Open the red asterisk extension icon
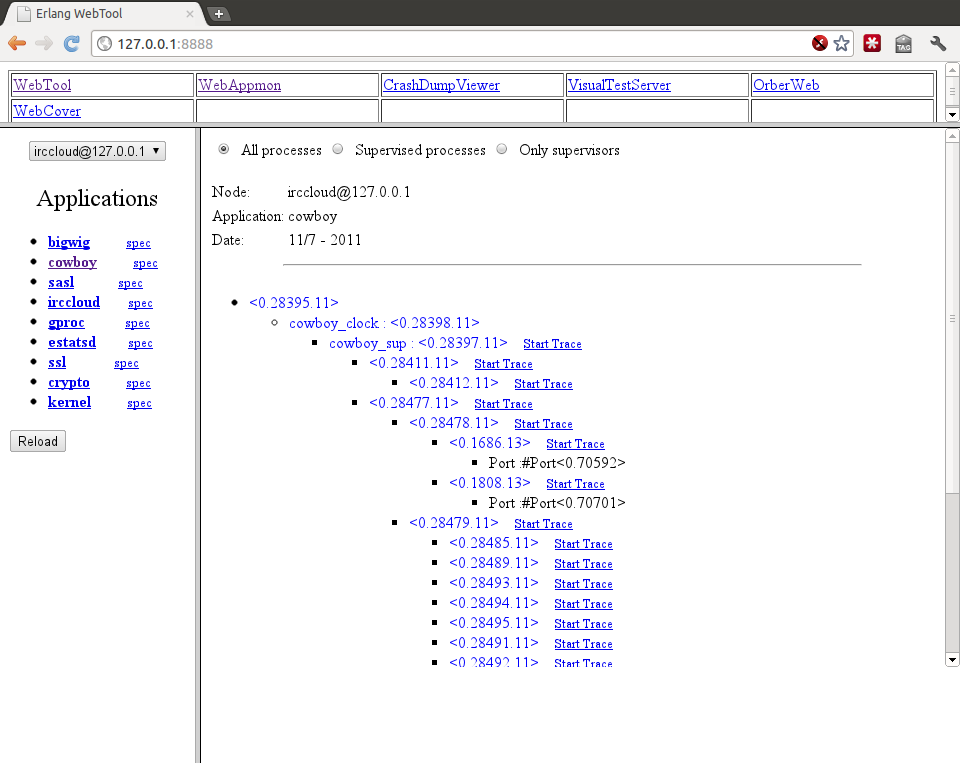This screenshot has height=763, width=960. pos(872,43)
